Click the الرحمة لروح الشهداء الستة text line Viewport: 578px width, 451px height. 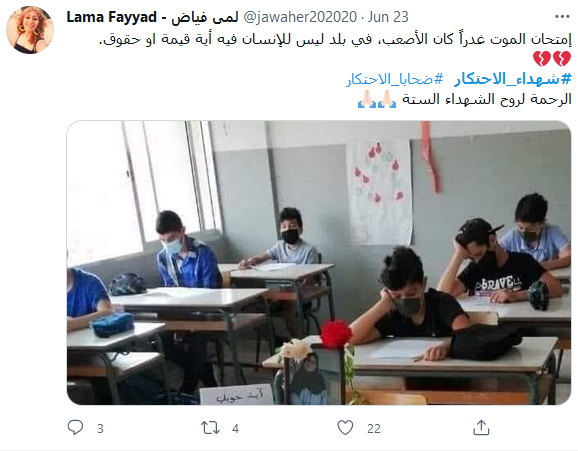487,99
